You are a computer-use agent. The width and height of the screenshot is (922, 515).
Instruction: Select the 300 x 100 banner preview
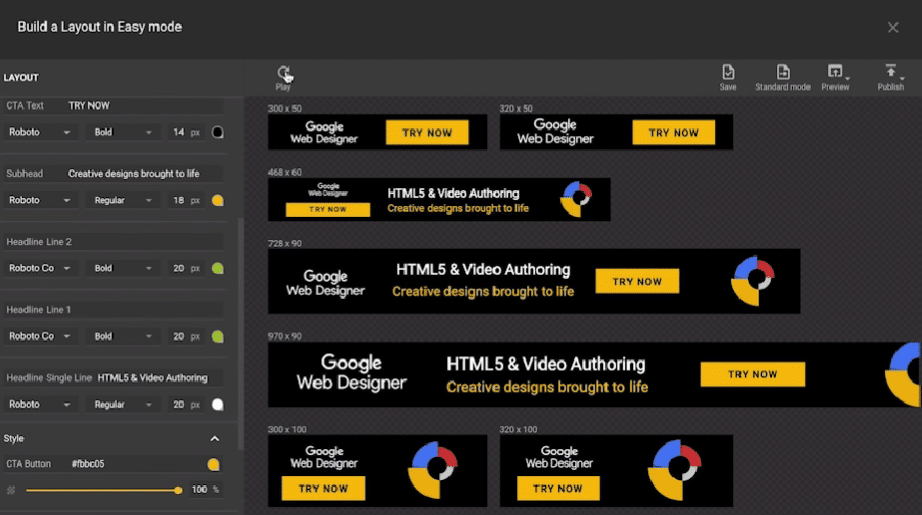point(378,470)
